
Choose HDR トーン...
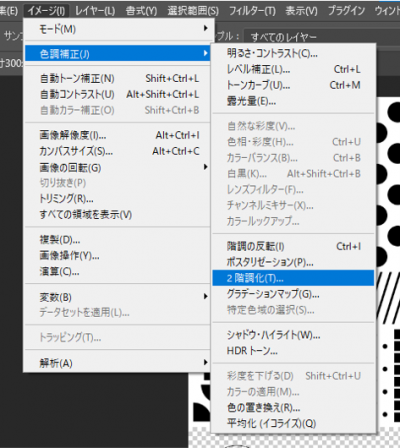coord(293,351)
